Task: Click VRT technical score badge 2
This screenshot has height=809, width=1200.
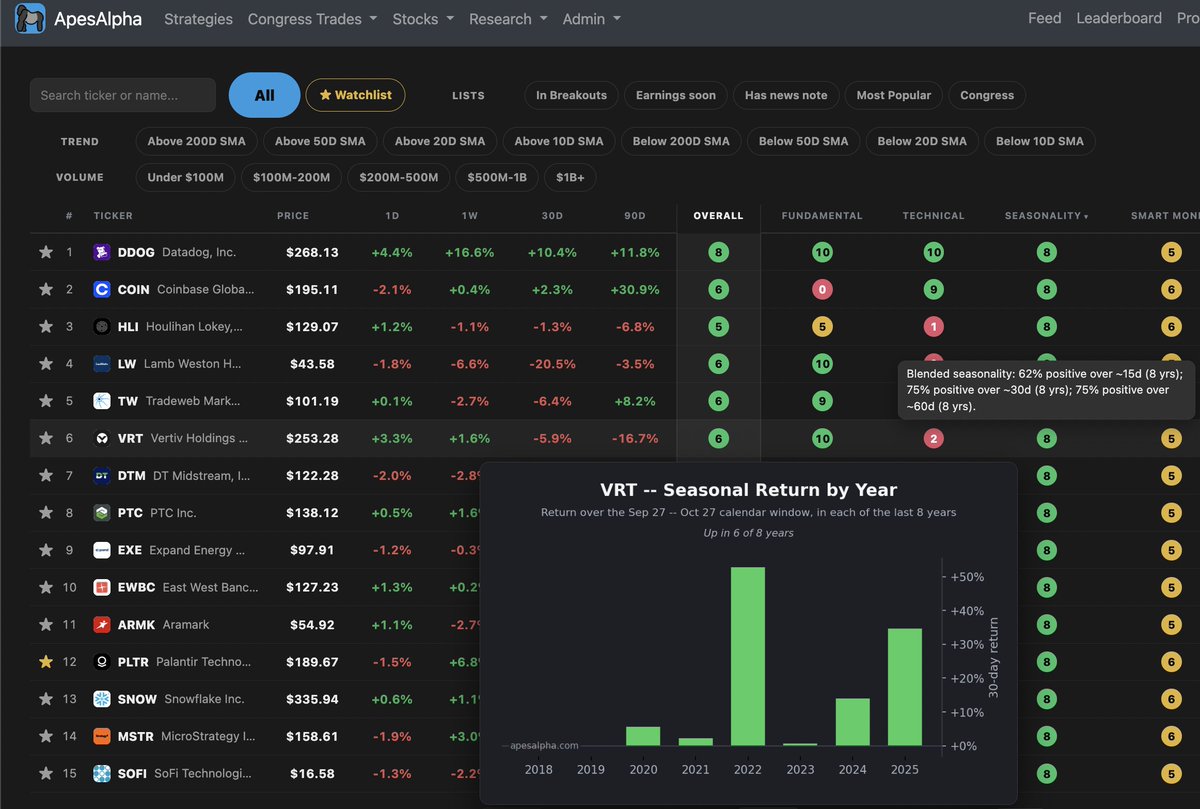Action: point(933,439)
